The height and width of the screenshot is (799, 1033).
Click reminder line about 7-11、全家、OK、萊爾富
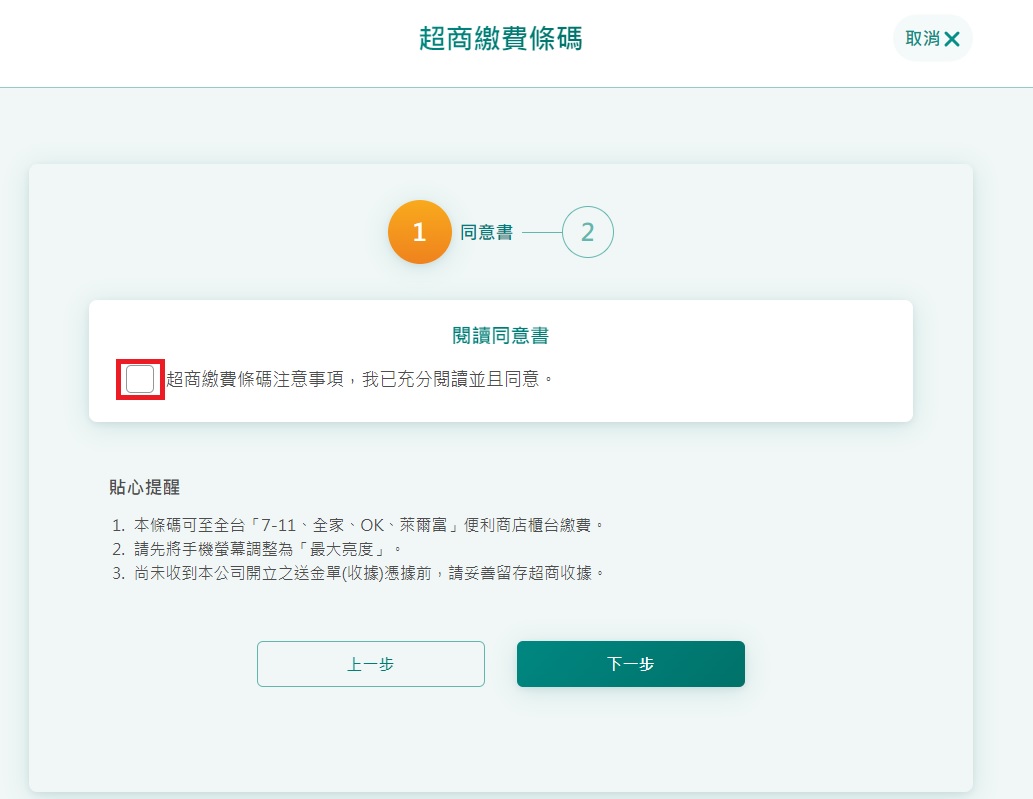[358, 525]
